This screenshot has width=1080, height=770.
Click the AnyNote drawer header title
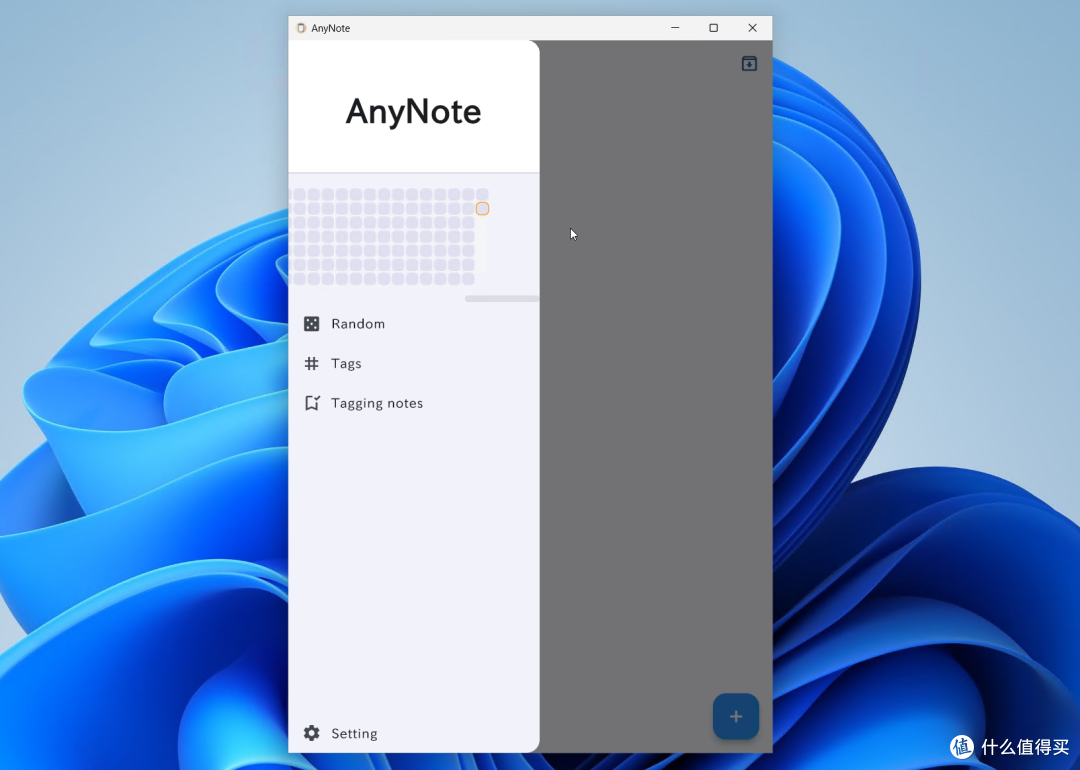point(413,112)
